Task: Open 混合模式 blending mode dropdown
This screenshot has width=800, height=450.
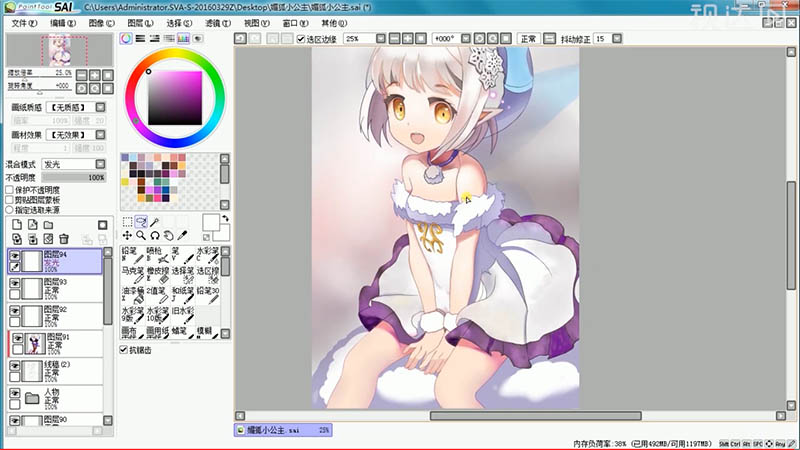Action: (101, 164)
